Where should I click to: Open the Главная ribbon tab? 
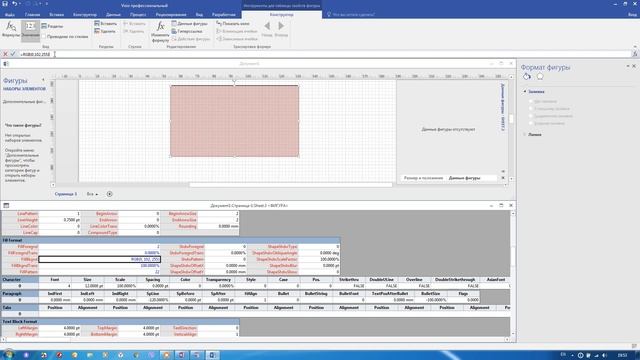coord(33,15)
